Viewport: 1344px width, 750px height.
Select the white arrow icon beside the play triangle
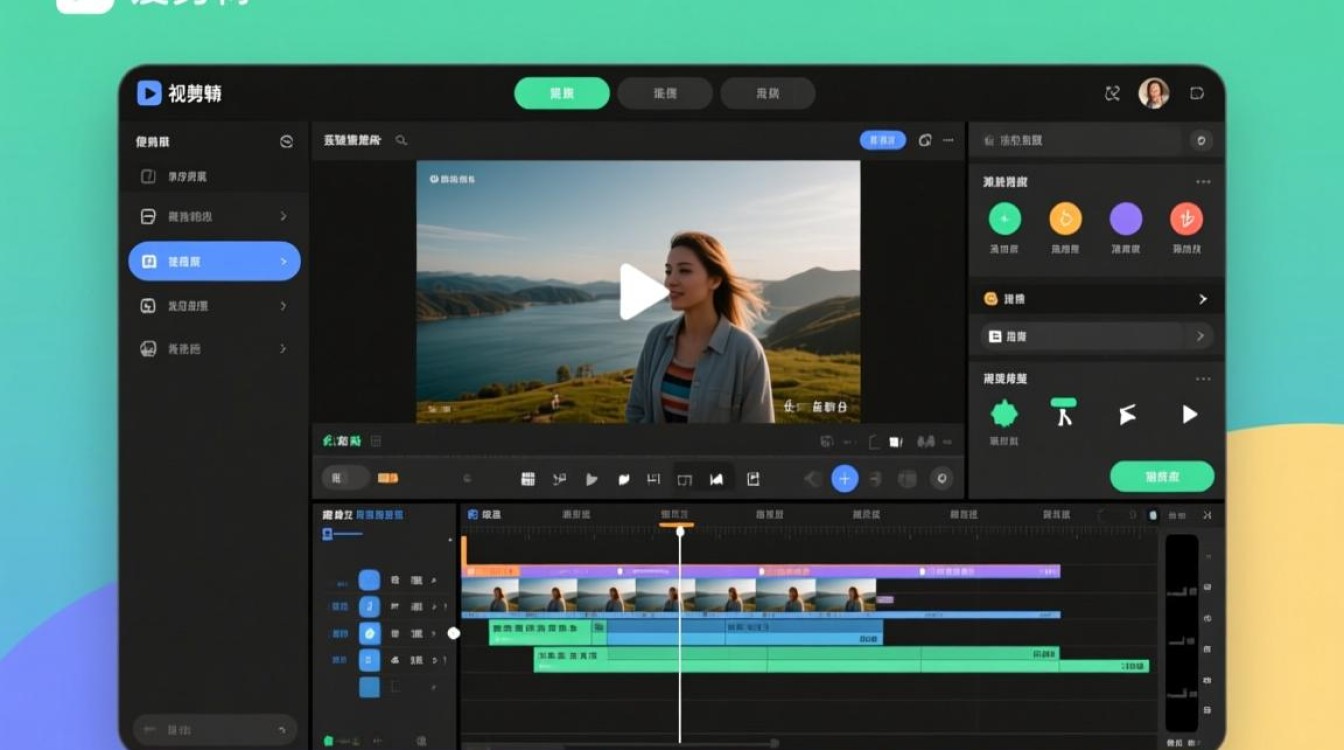(1127, 414)
